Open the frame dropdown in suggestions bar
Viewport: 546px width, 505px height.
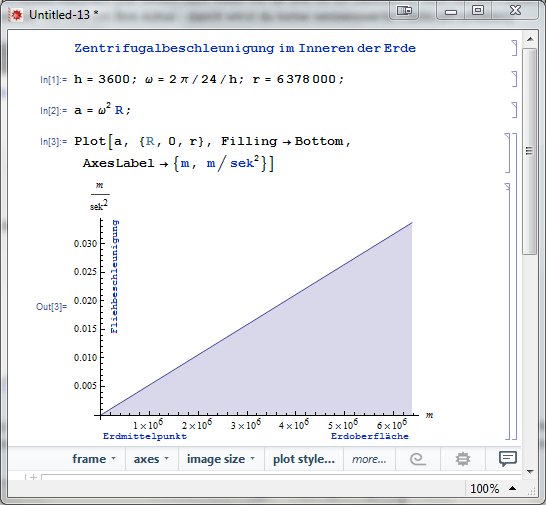94,459
